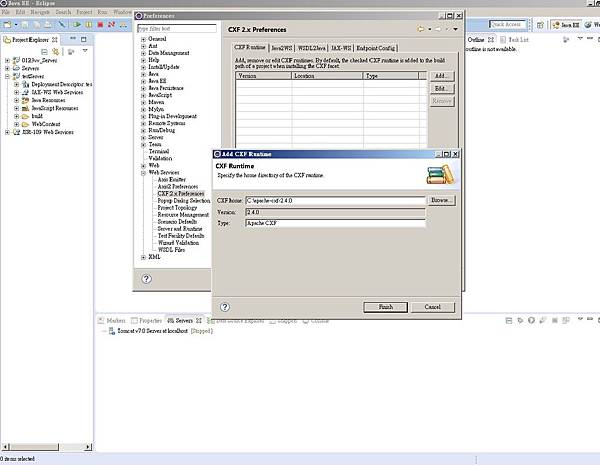600x465 pixels.
Task: Select the CXF Runtime tab
Action: [x=250, y=47]
